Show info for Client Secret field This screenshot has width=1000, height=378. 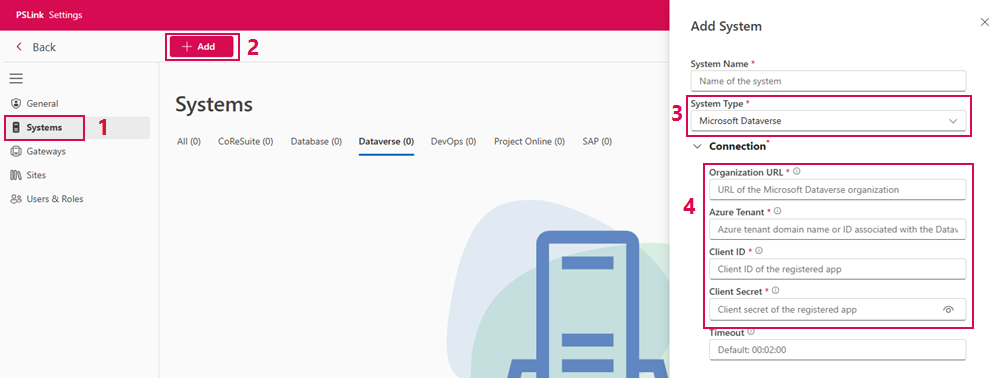[776, 290]
